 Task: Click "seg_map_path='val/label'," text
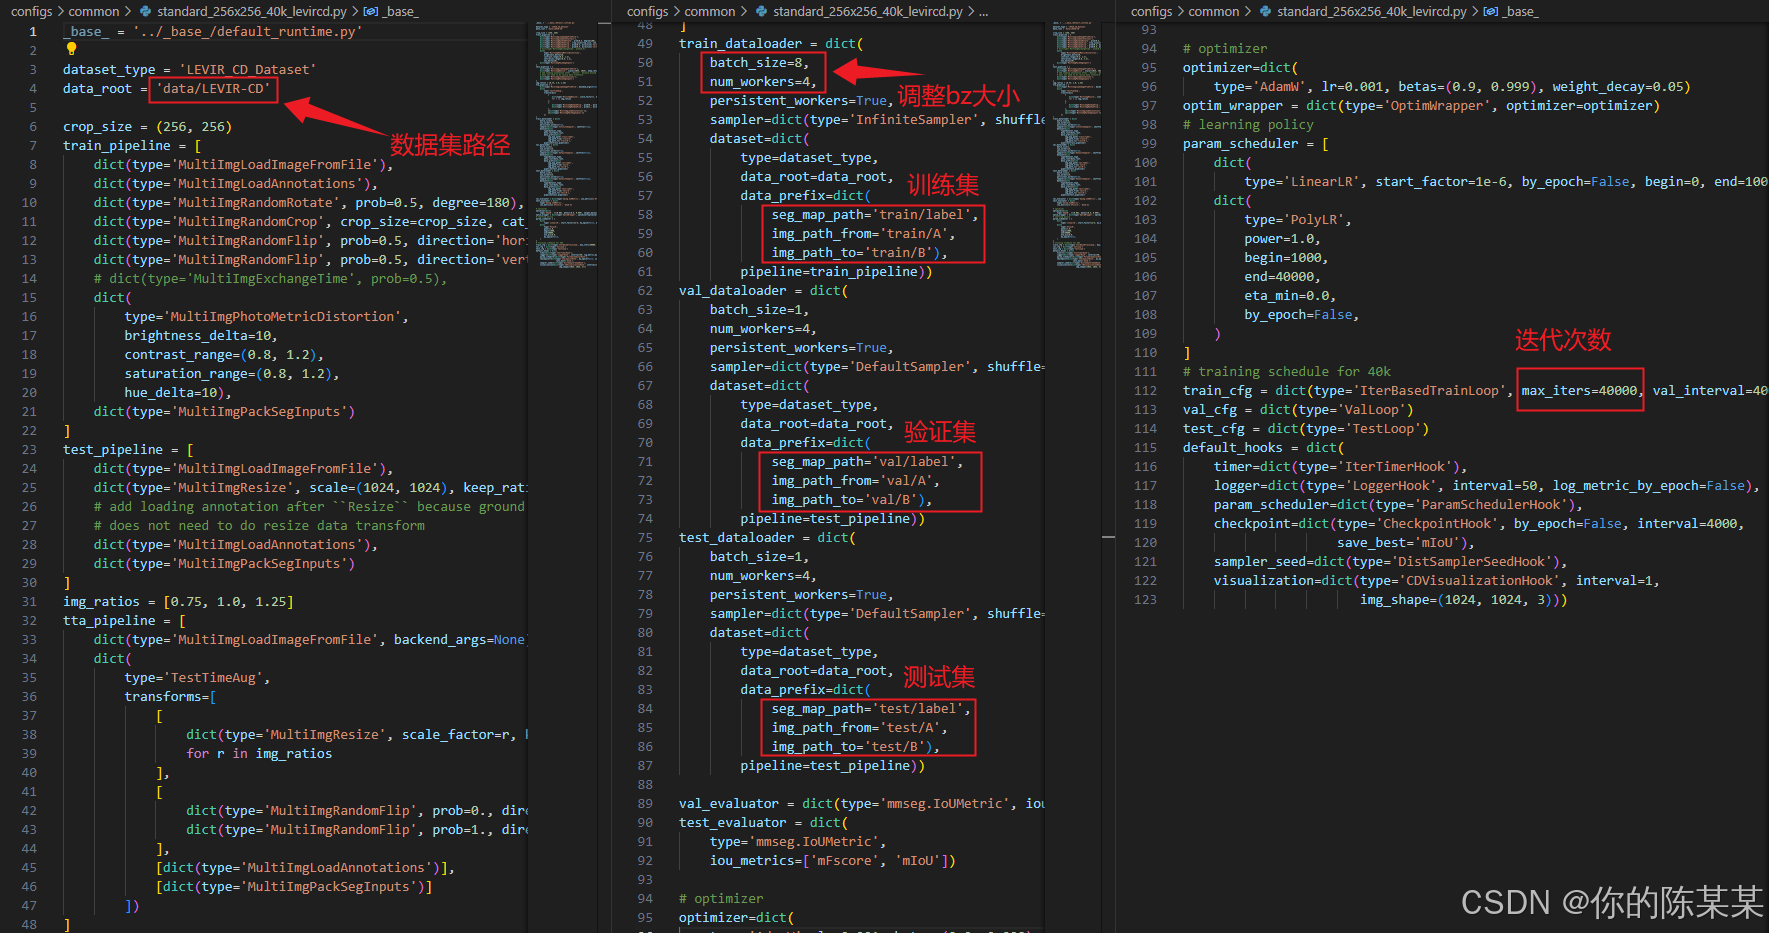click(867, 462)
